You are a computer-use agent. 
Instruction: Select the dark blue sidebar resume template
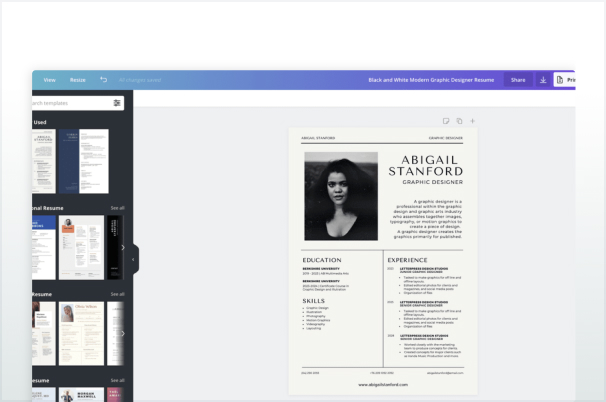(x=83, y=161)
